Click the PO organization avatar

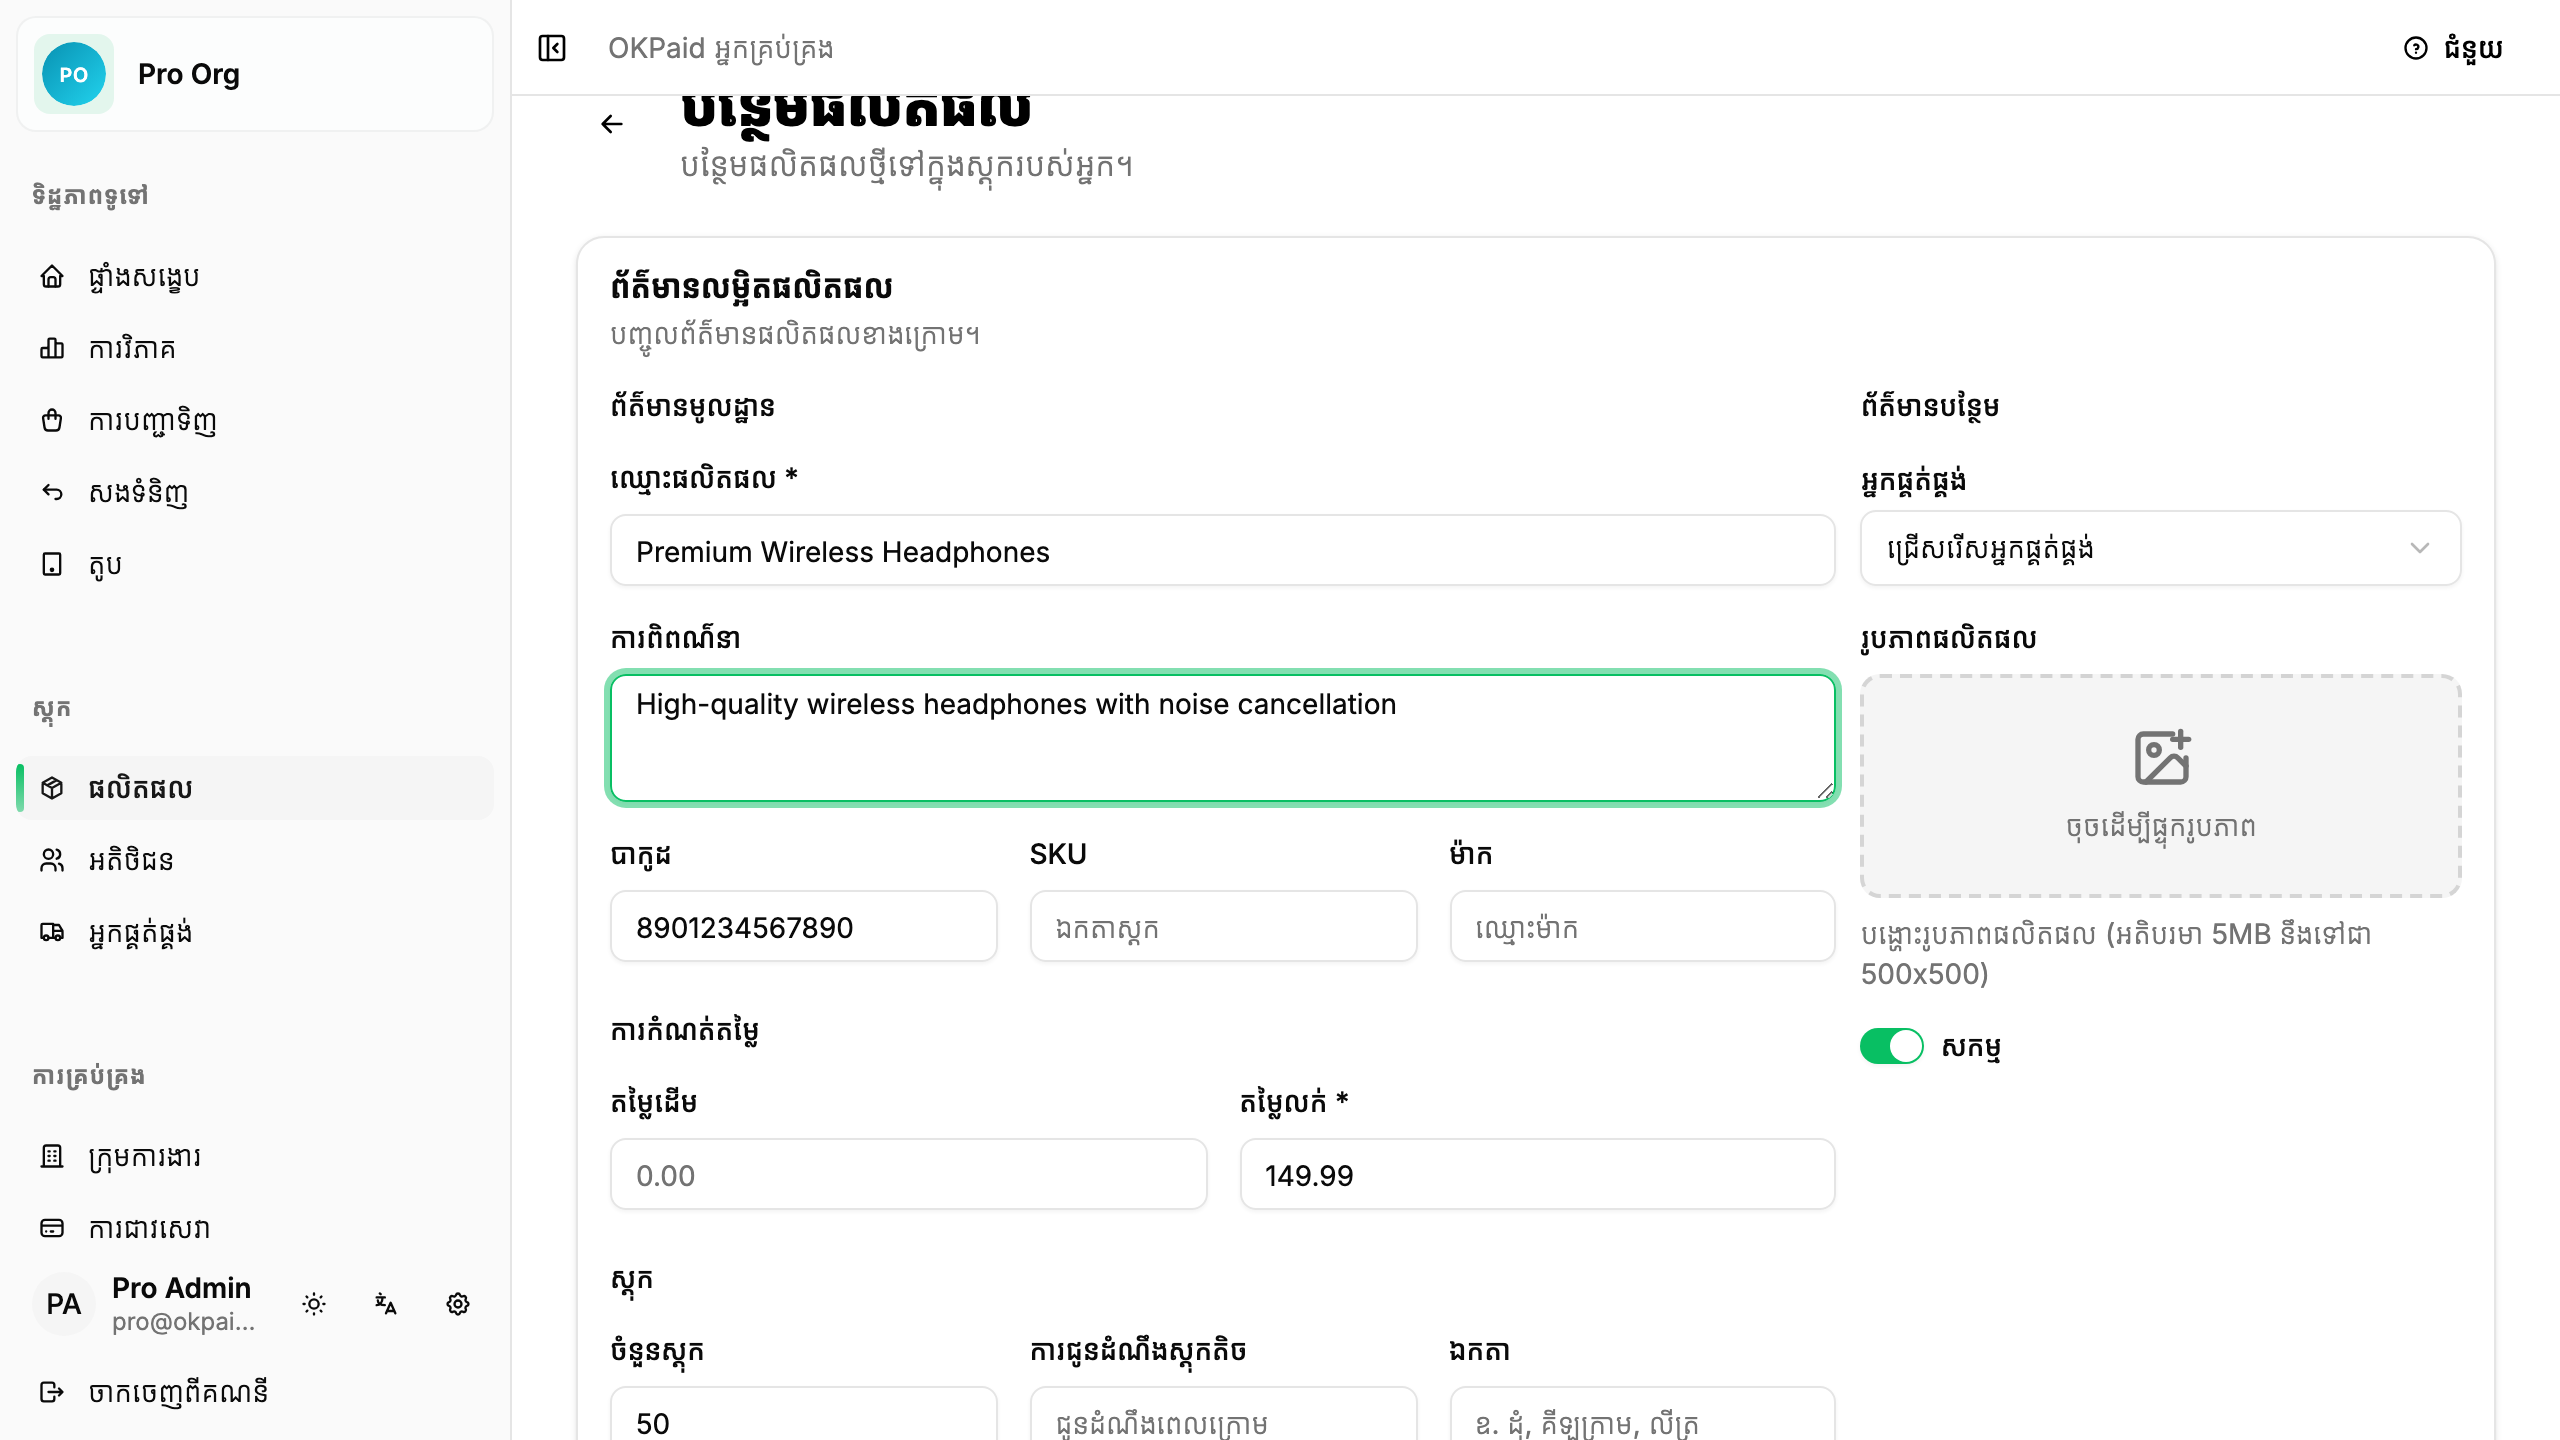coord(74,74)
